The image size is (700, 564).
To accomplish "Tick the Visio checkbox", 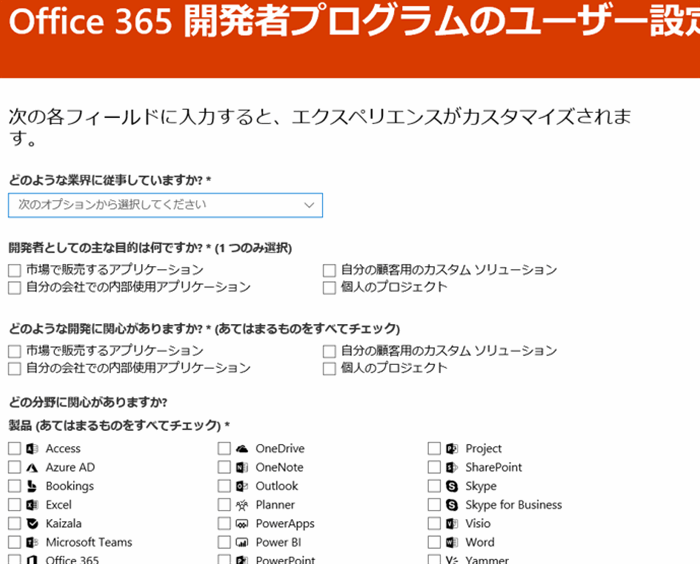I will pos(434,523).
